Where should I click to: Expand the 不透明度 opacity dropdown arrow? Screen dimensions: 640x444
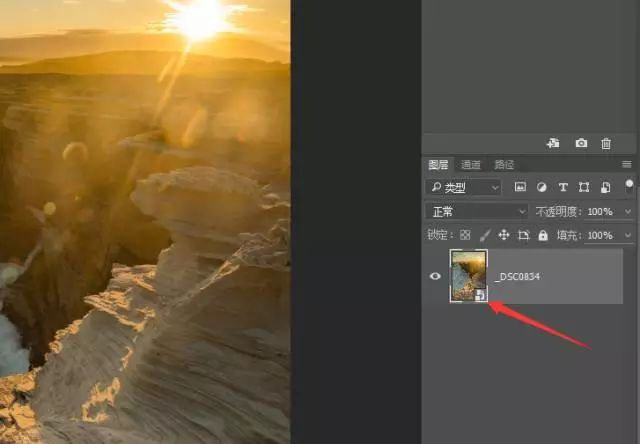tap(627, 212)
